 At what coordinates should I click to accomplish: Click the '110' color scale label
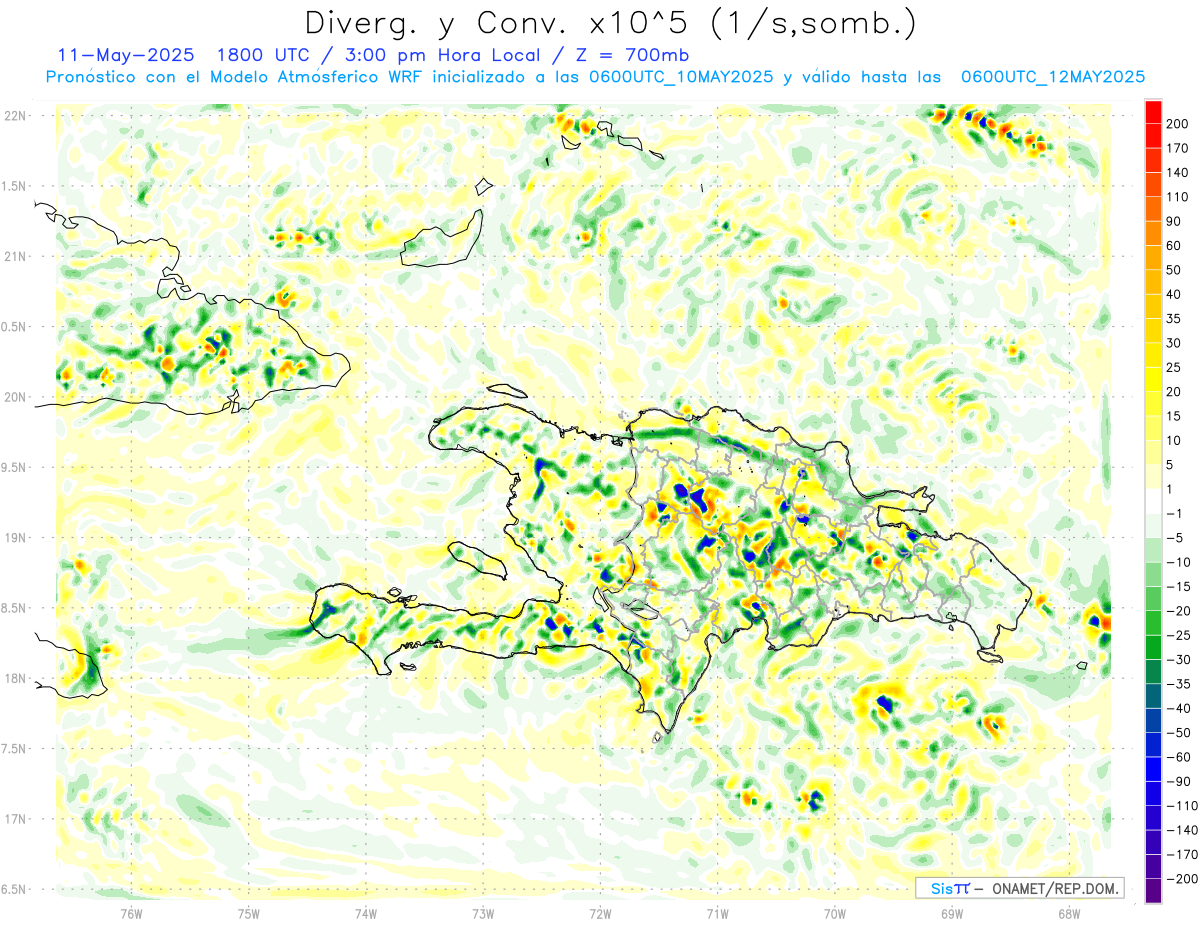click(1178, 197)
